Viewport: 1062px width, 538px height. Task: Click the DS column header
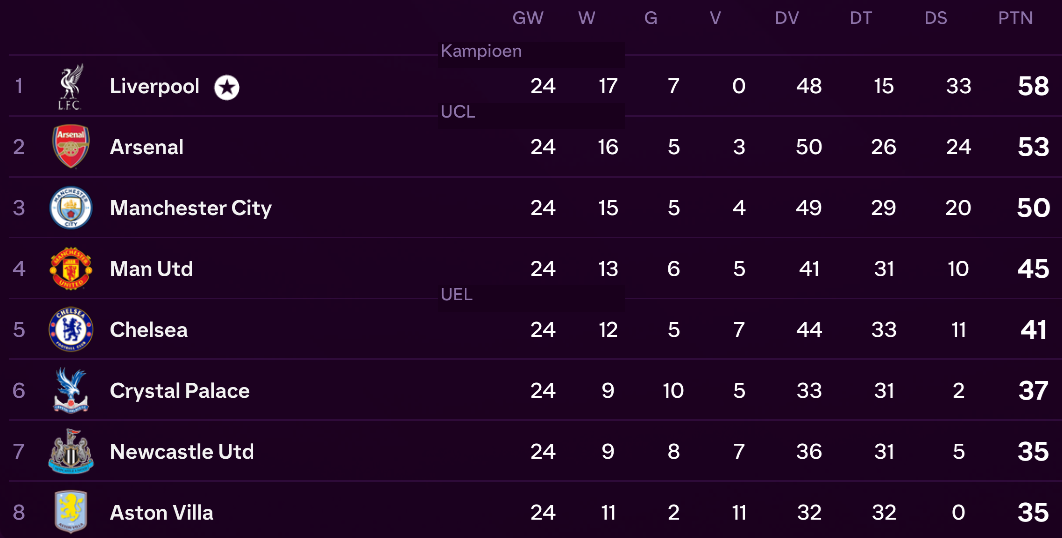[x=935, y=18]
